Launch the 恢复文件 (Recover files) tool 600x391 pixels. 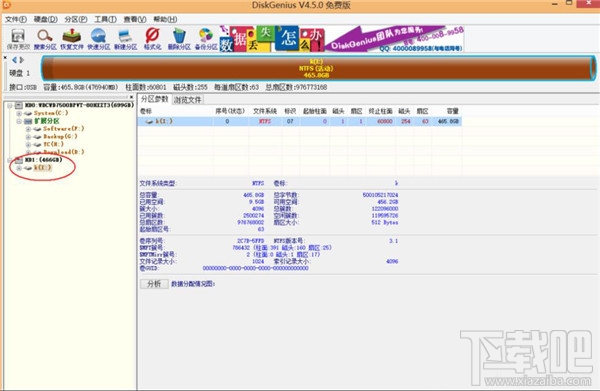pyautogui.click(x=72, y=39)
